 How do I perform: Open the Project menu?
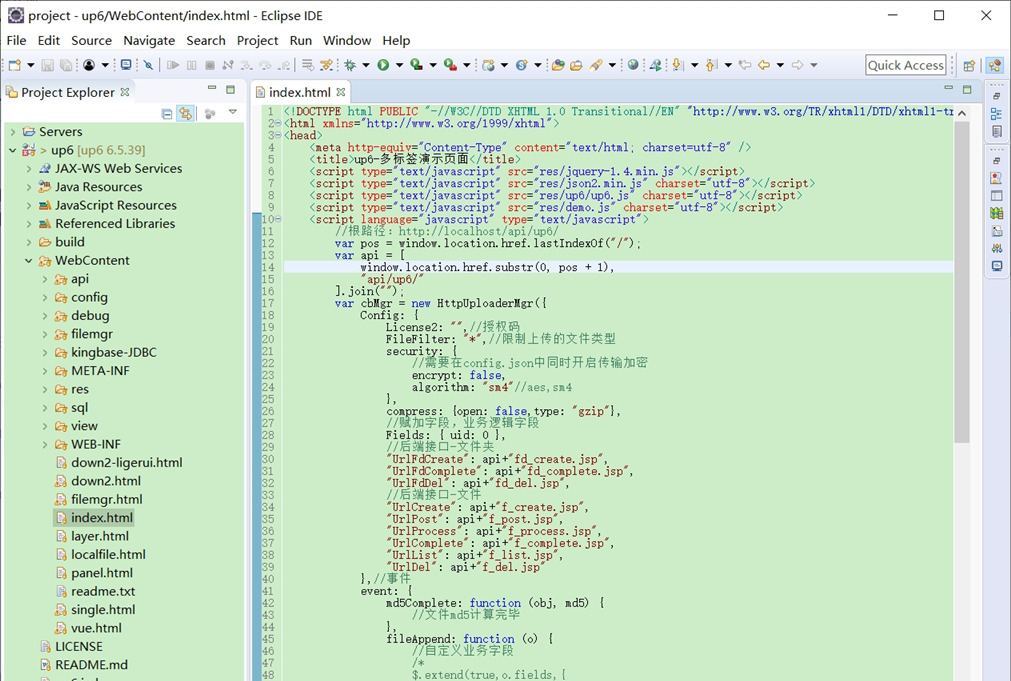pyautogui.click(x=257, y=40)
